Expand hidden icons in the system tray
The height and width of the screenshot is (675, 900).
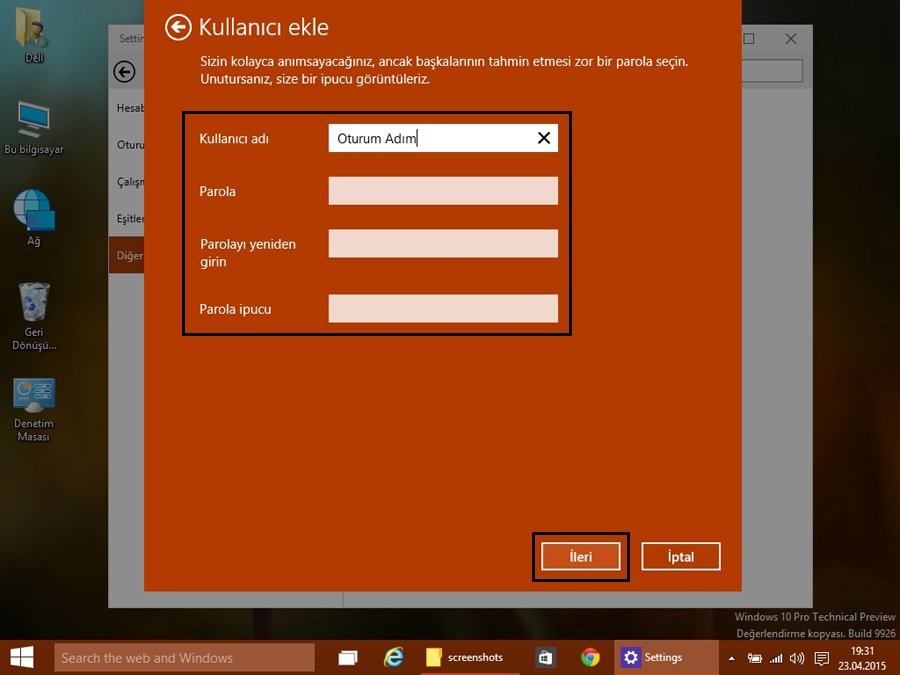click(732, 657)
